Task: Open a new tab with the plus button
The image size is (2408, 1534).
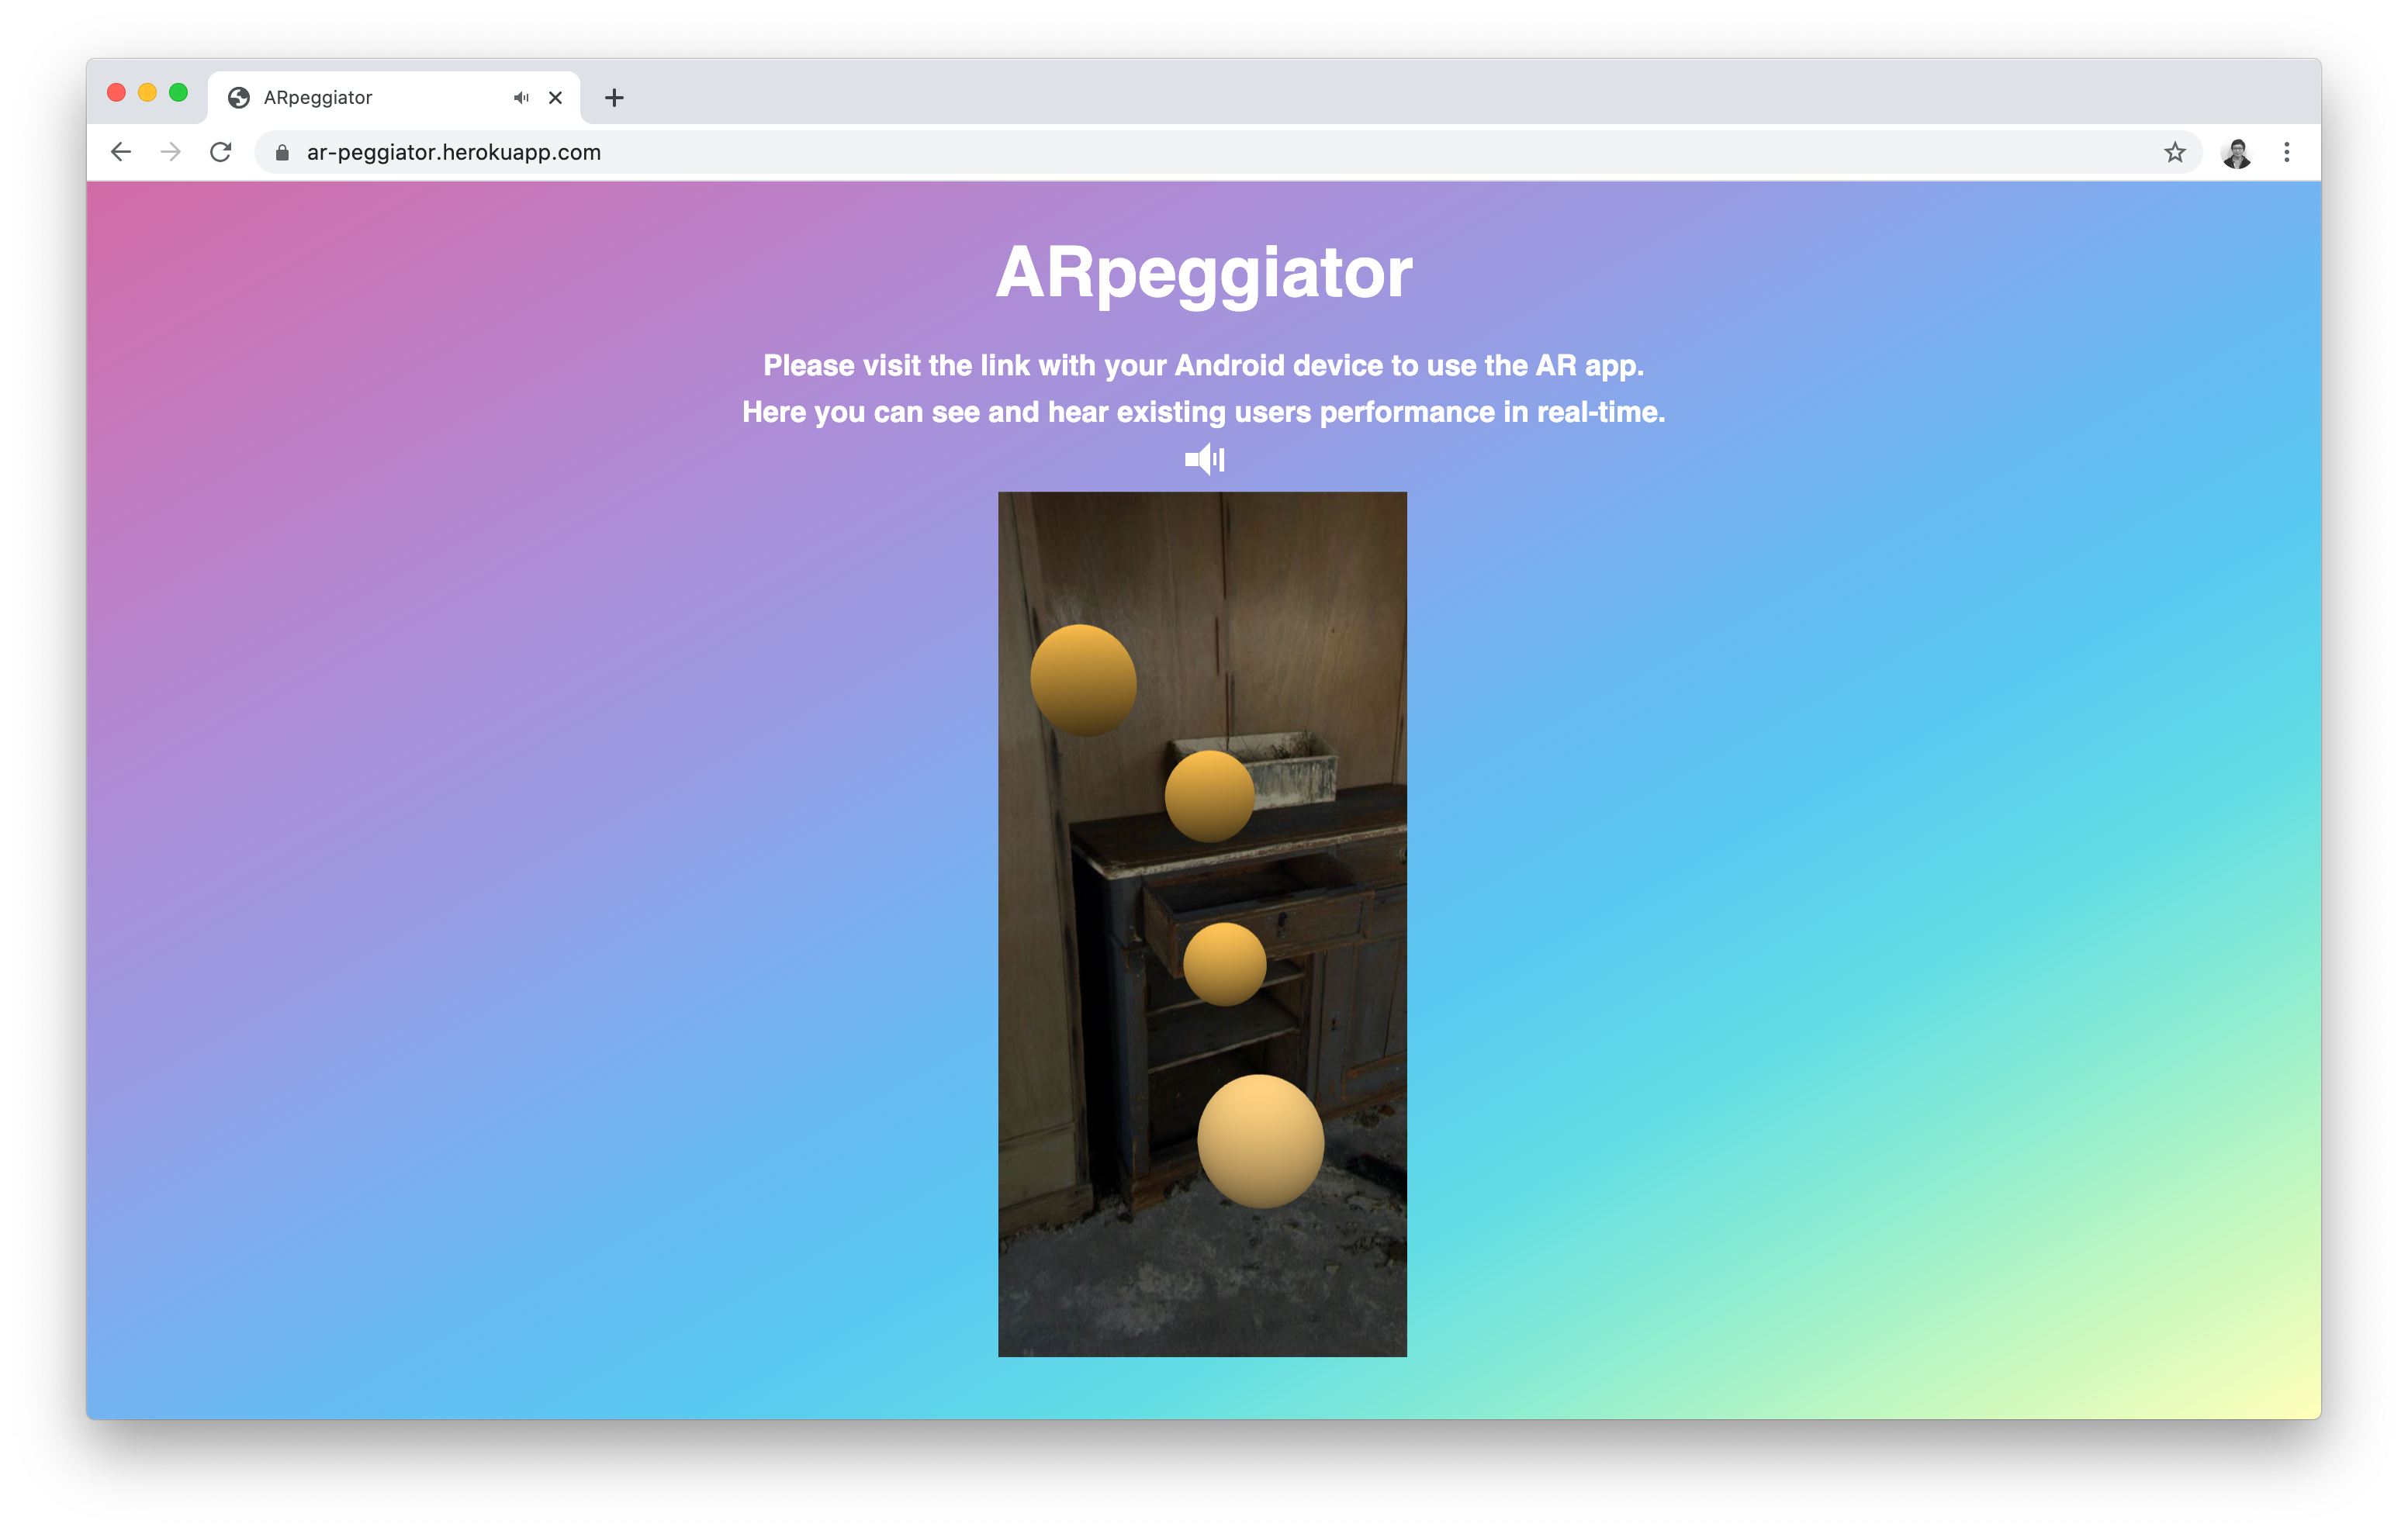Action: click(614, 97)
